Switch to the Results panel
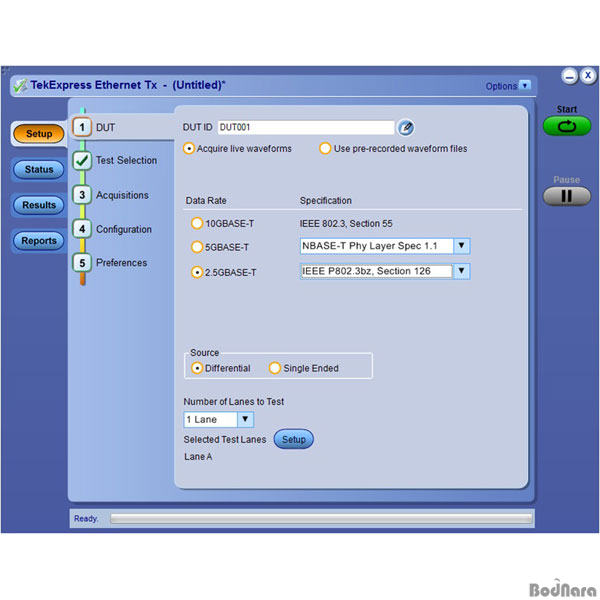The image size is (600, 600). click(x=39, y=205)
